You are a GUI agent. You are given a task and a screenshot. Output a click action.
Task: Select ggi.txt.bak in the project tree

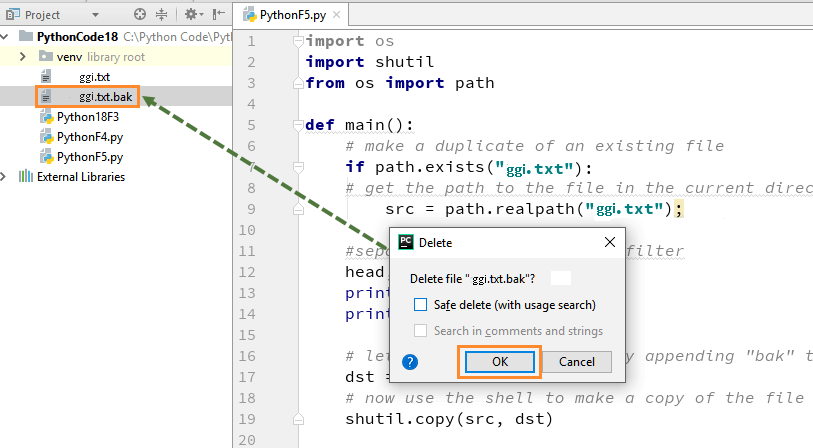point(106,97)
